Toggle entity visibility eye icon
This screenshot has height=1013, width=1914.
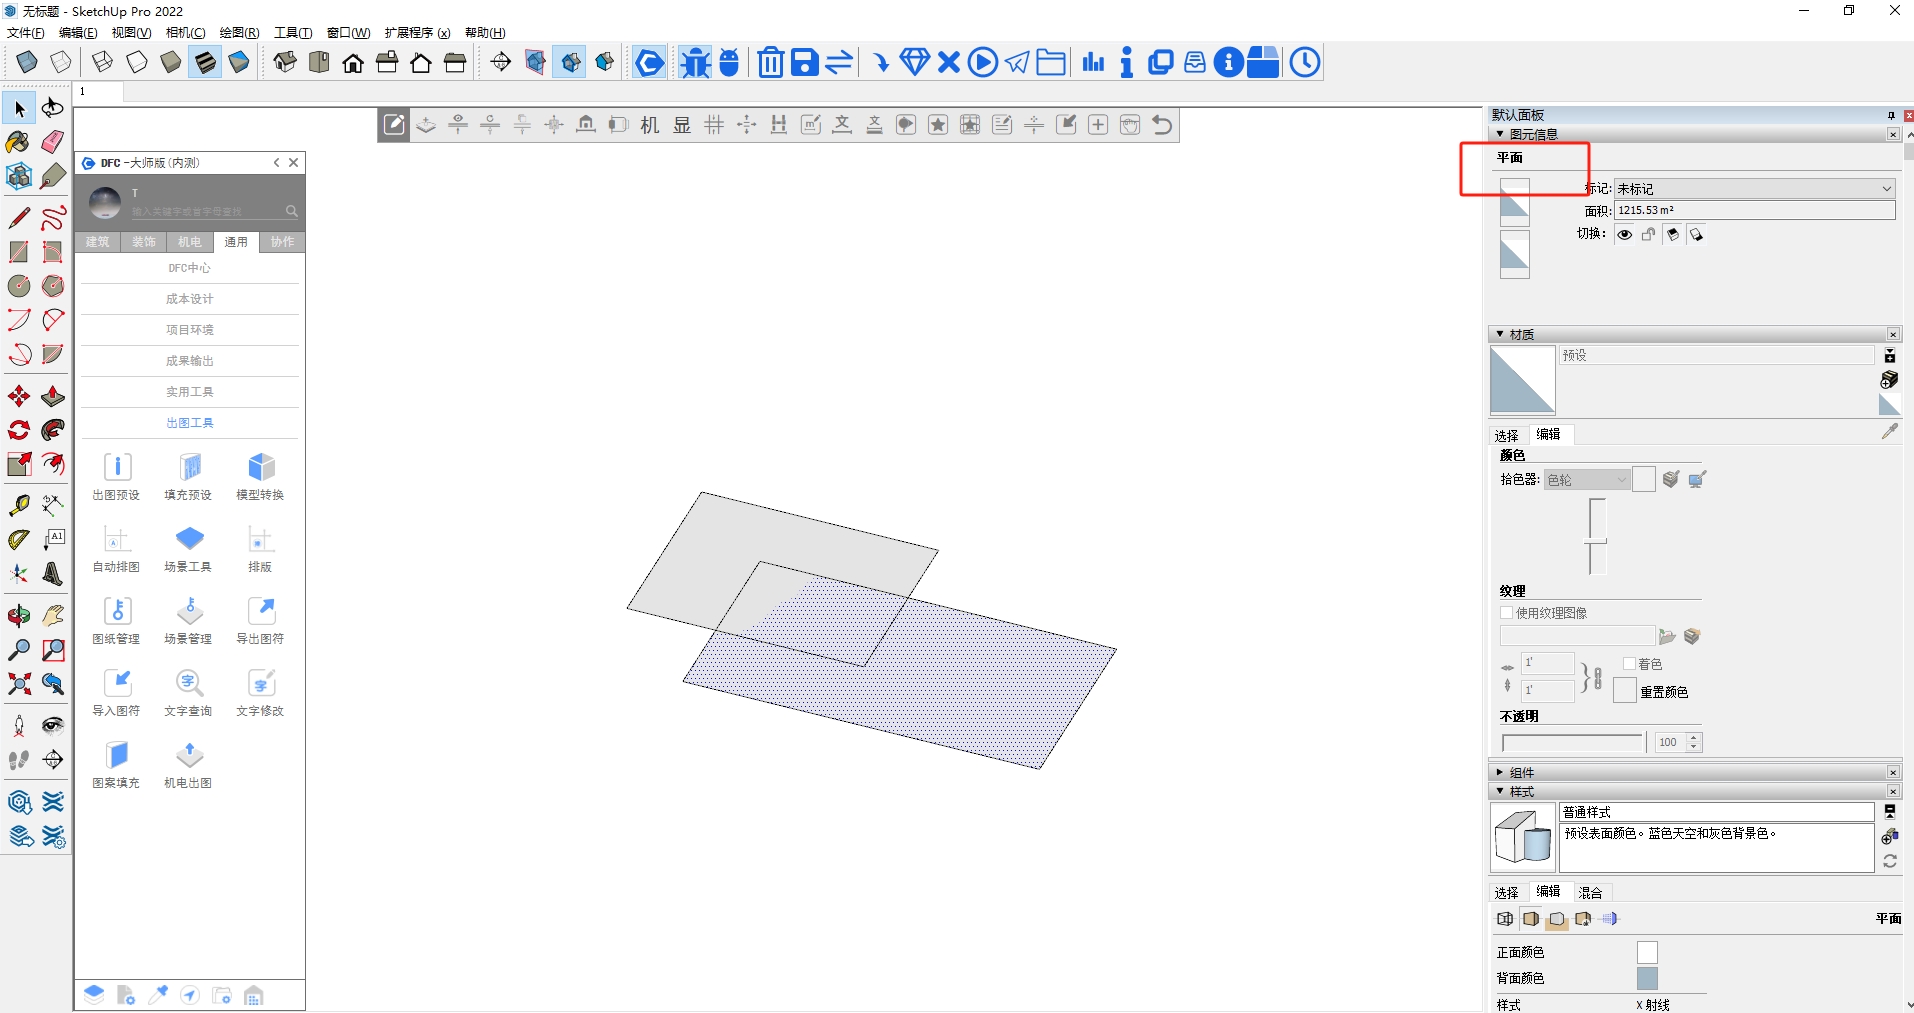[x=1625, y=235]
